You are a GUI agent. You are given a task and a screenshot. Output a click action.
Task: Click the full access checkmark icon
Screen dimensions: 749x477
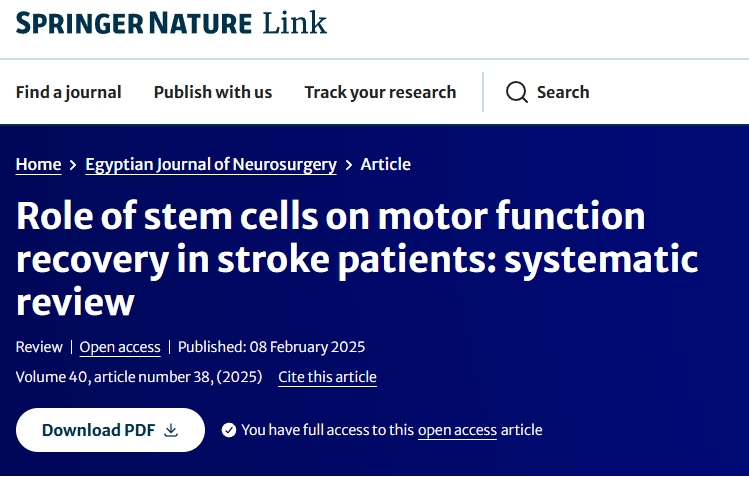pos(229,430)
